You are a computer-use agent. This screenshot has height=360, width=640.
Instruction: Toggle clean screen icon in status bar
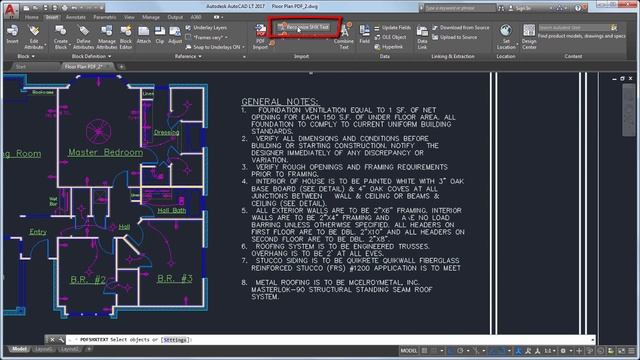tap(621, 351)
